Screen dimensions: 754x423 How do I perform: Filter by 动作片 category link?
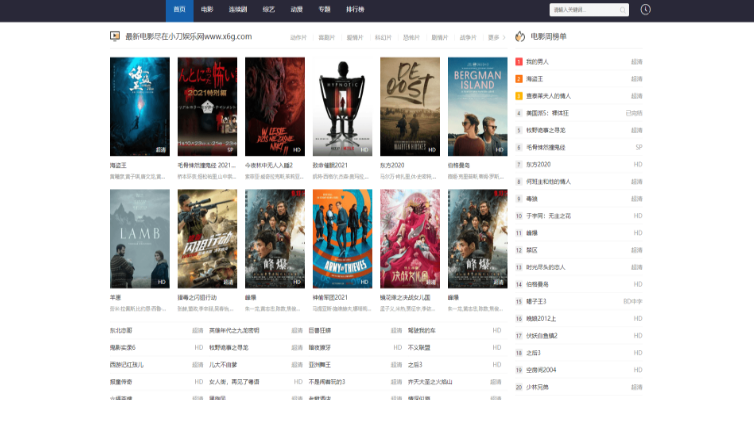pos(297,37)
